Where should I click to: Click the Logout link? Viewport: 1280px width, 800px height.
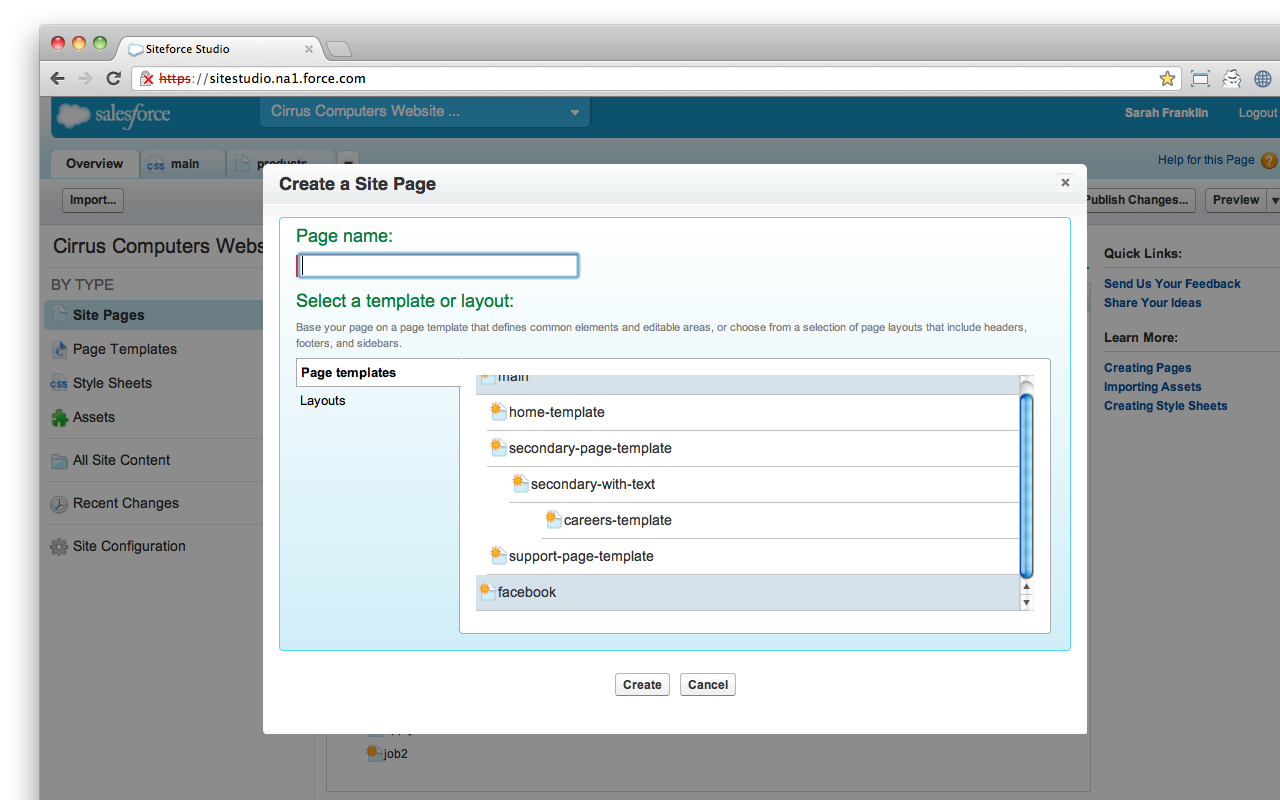click(x=1258, y=113)
